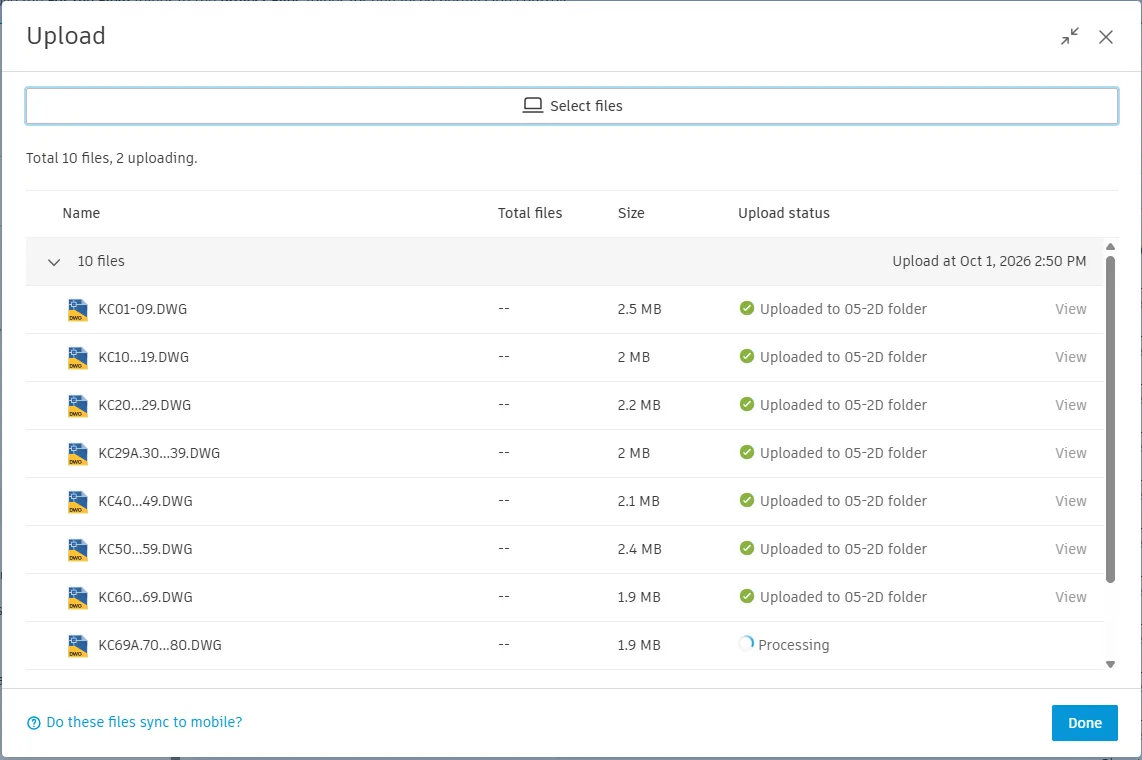Click the DWG file icon beside KC60...69.DWG

pos(78,598)
